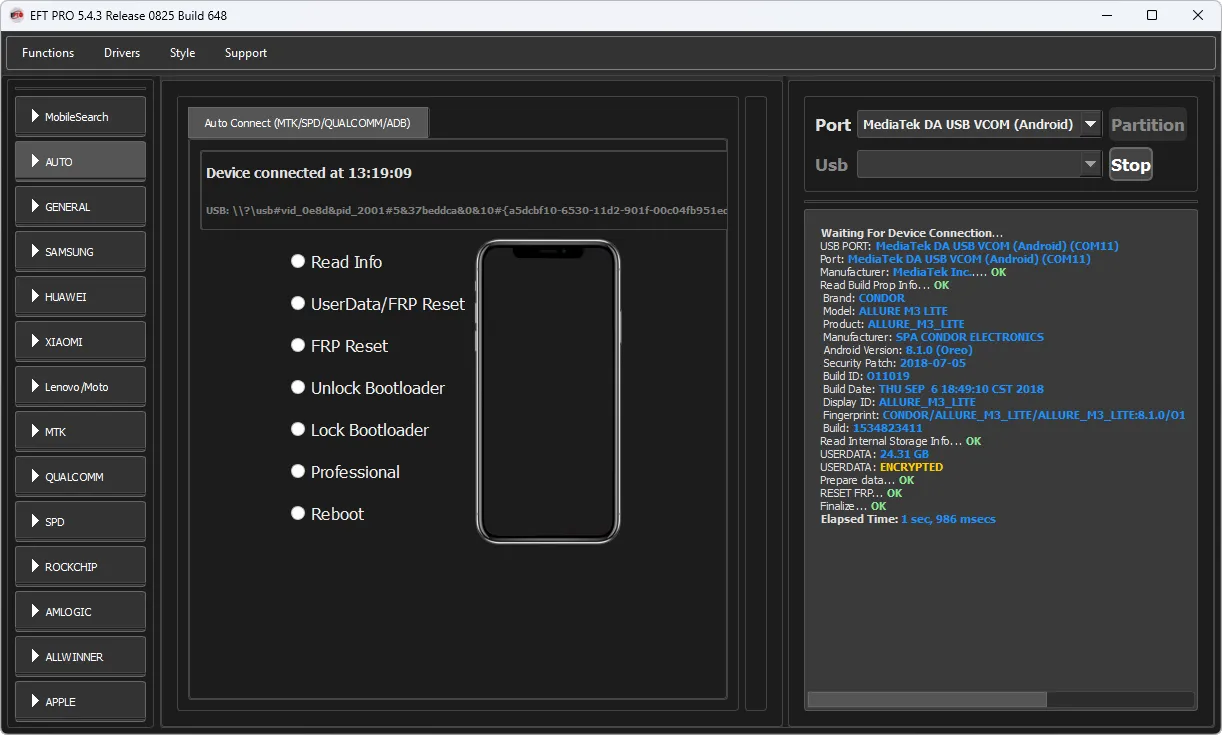Screen dimensions: 1222x735
Task: Open the SAMSUNG sidebar category
Action: [80, 252]
